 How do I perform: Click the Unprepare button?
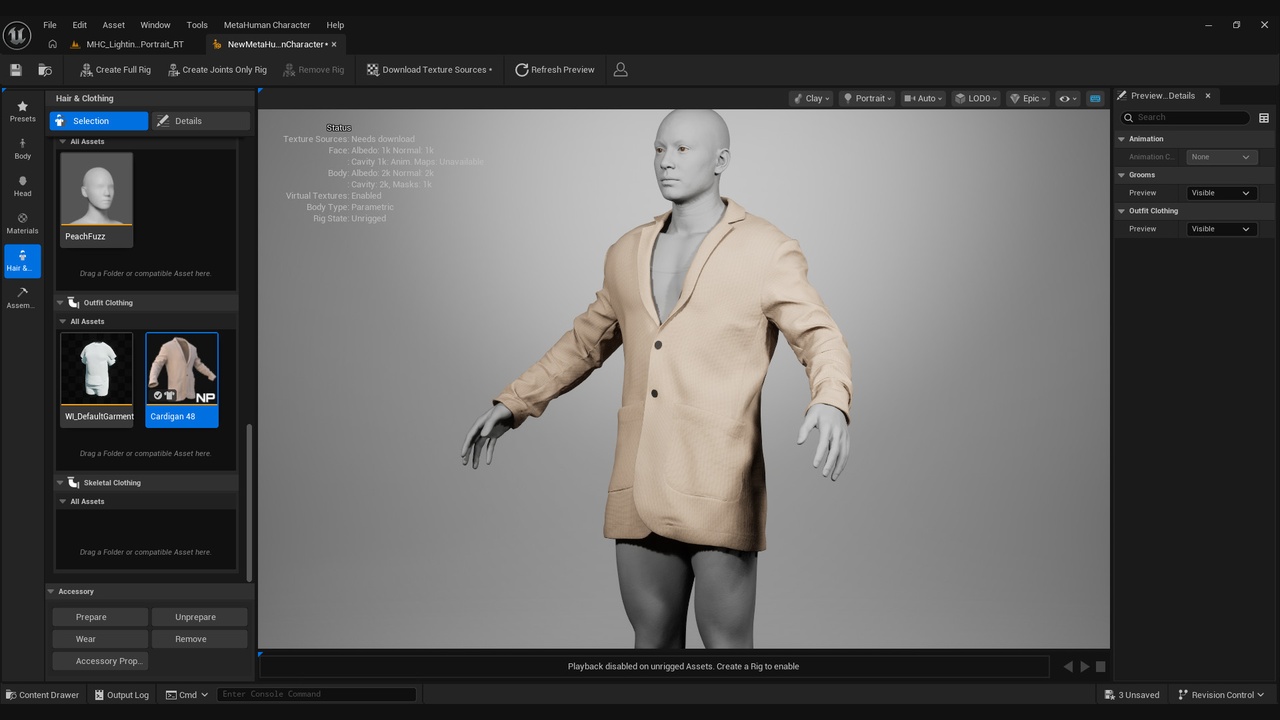(199, 617)
